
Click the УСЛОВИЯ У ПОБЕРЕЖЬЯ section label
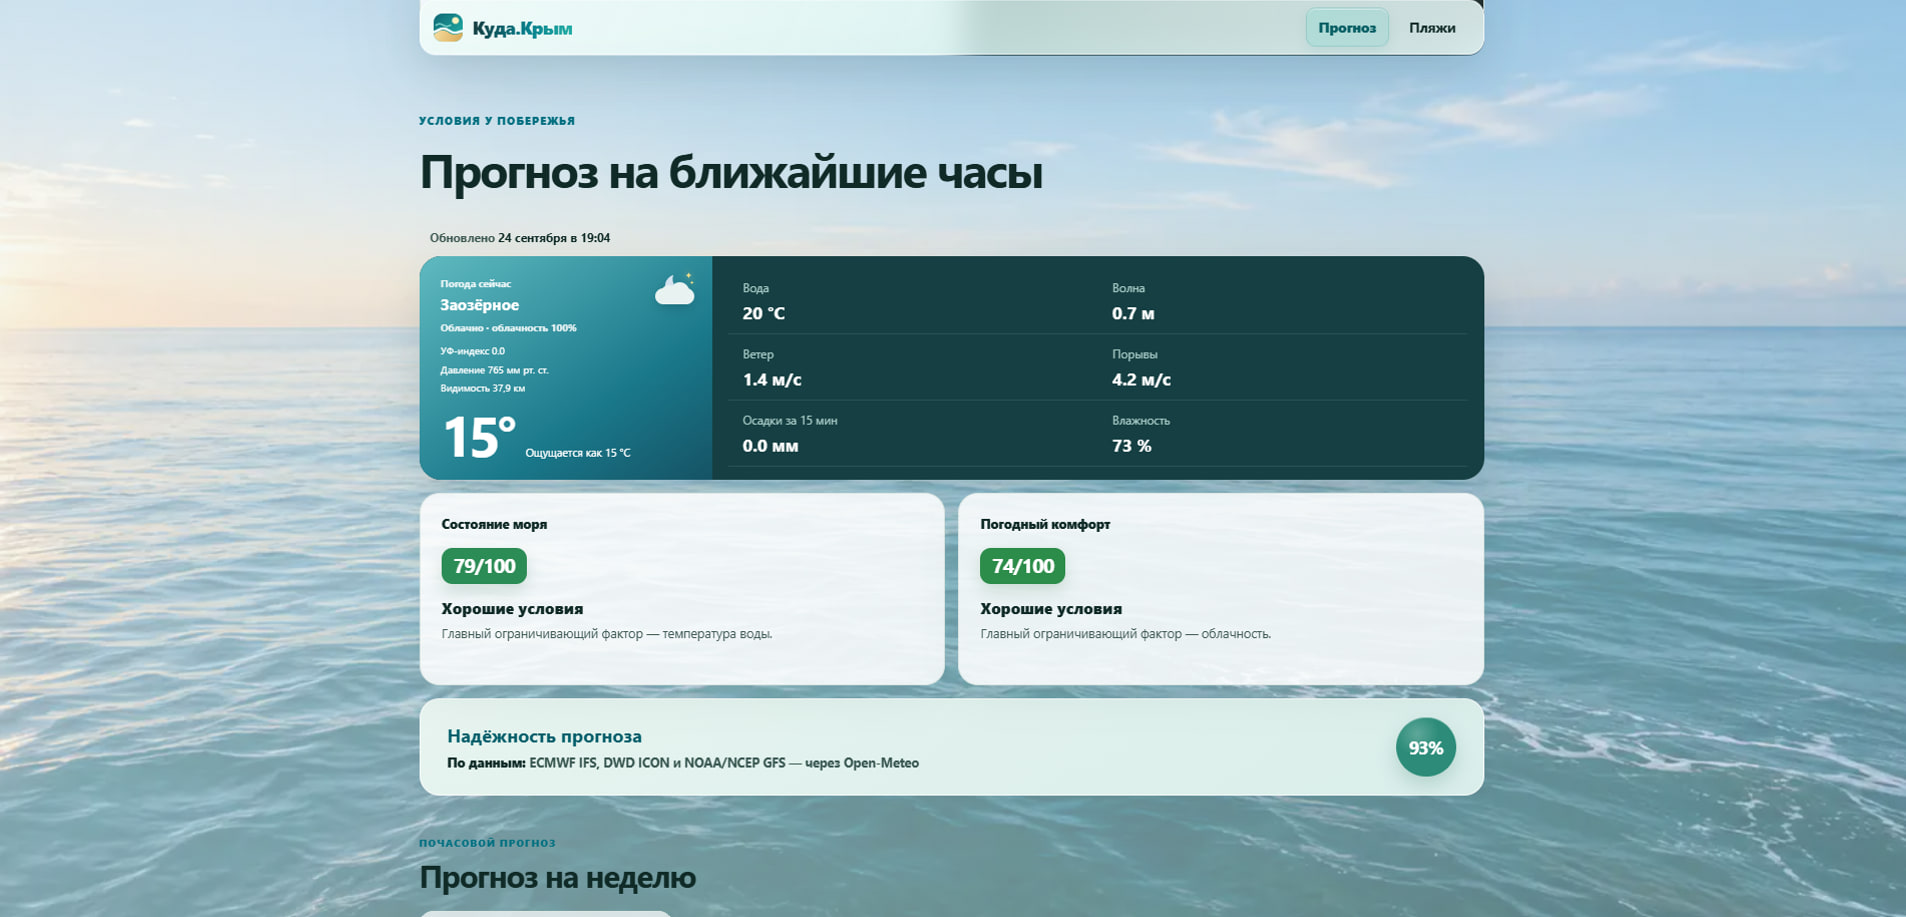pos(497,121)
